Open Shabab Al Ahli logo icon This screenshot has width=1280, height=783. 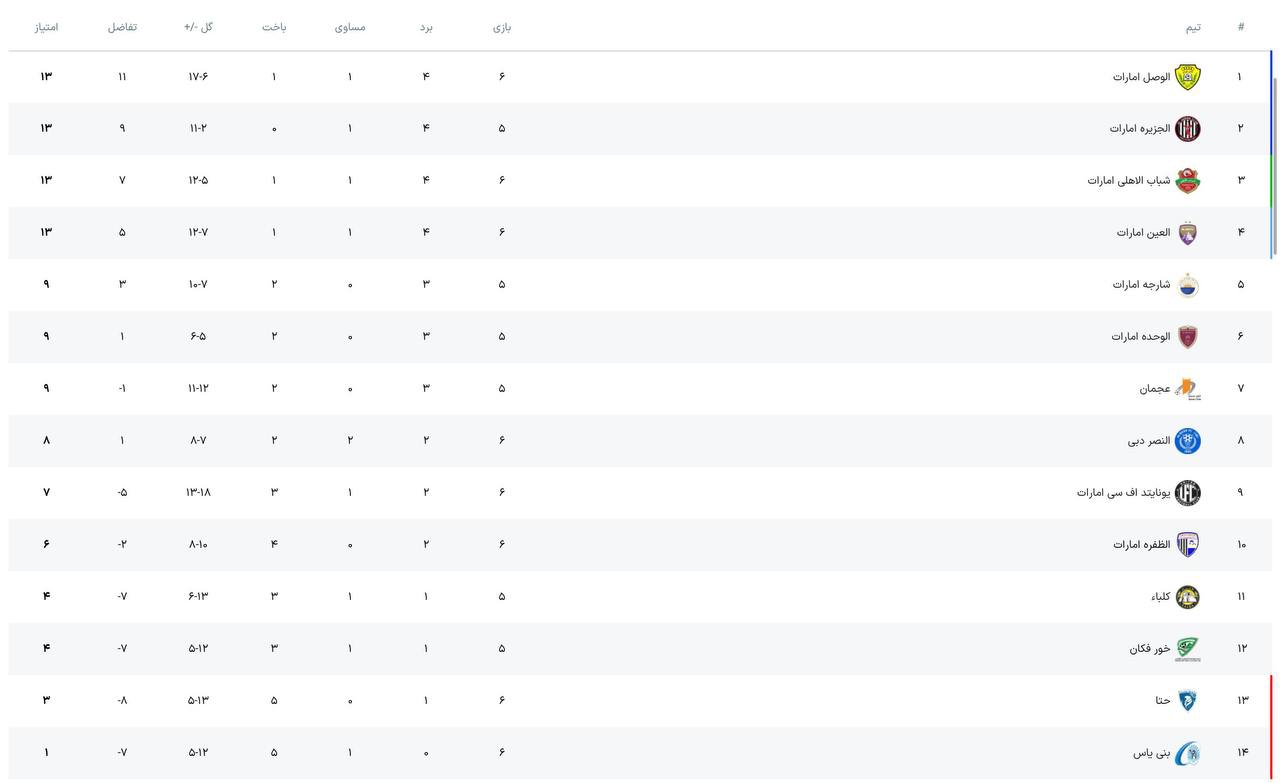tap(1187, 181)
